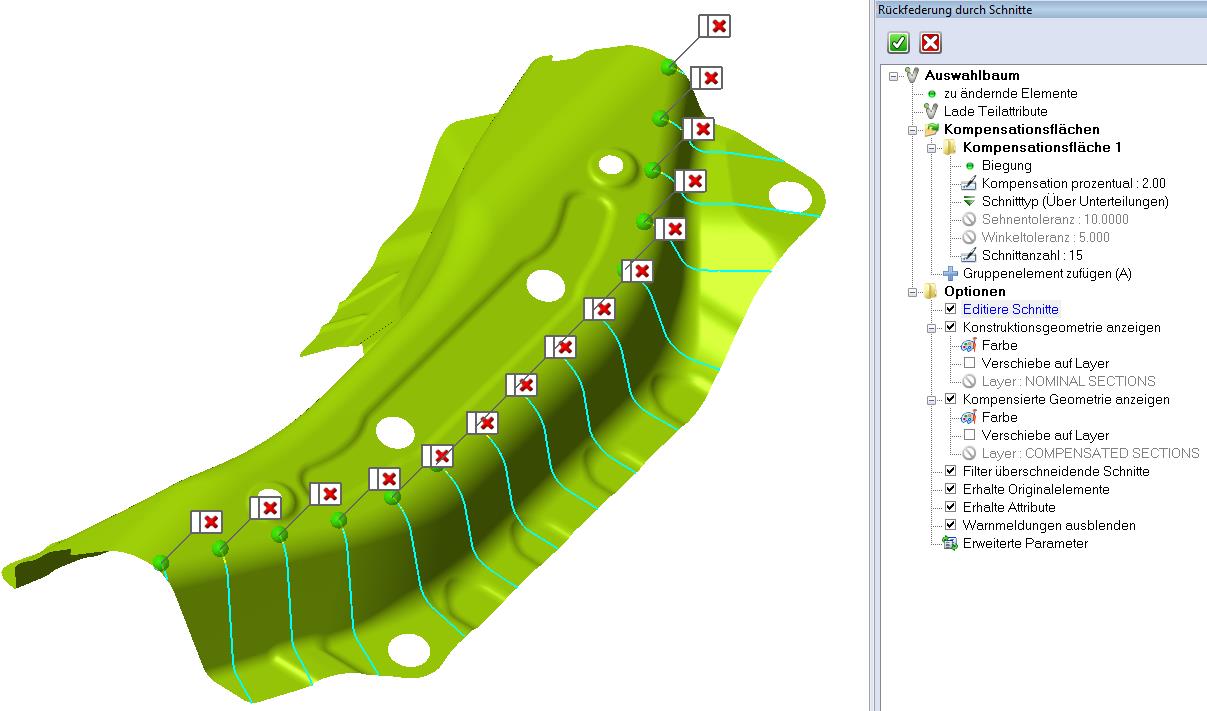Delete the topmost section via its red X
Image resolution: width=1207 pixels, height=711 pixels.
(x=720, y=26)
